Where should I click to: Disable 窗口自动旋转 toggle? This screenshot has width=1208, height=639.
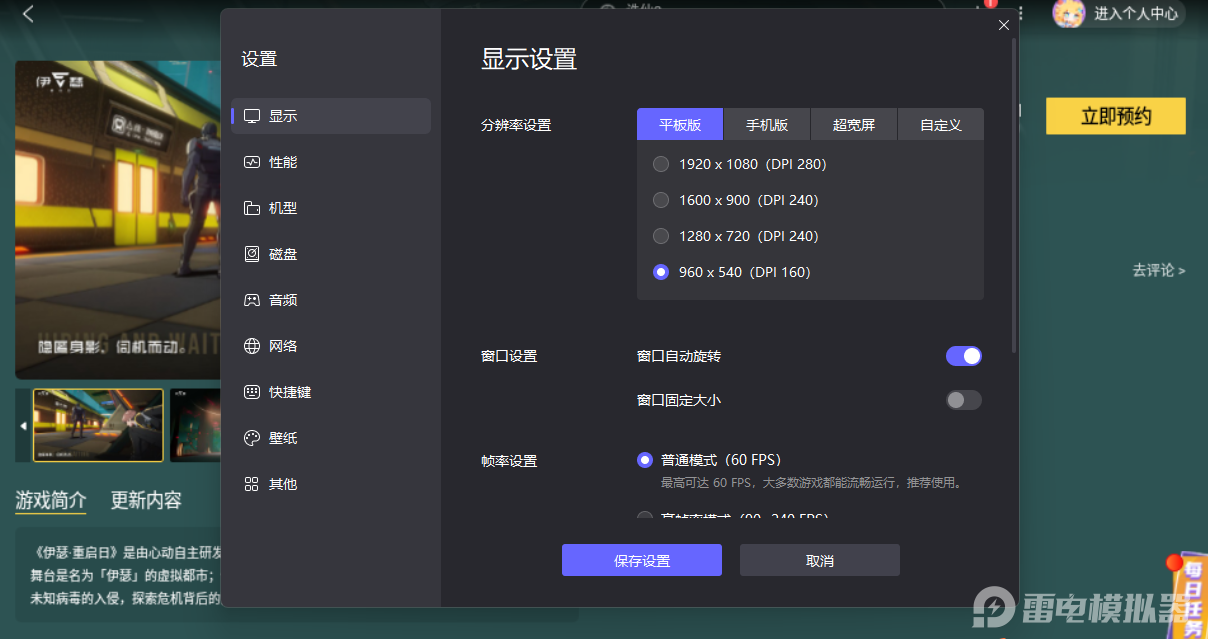click(x=963, y=356)
